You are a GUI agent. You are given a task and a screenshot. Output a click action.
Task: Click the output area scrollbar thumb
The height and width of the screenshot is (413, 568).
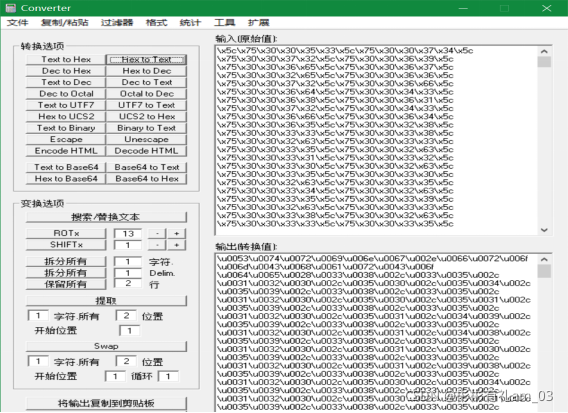point(544,271)
